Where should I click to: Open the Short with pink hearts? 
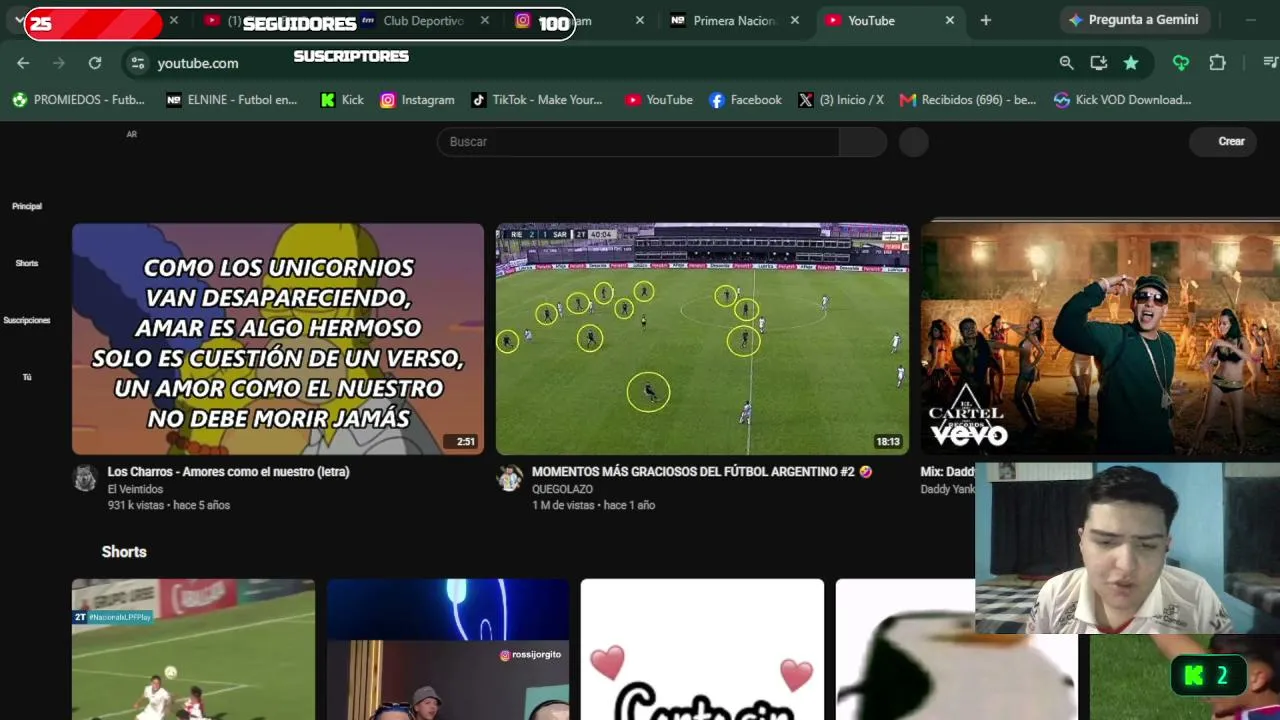coord(702,649)
